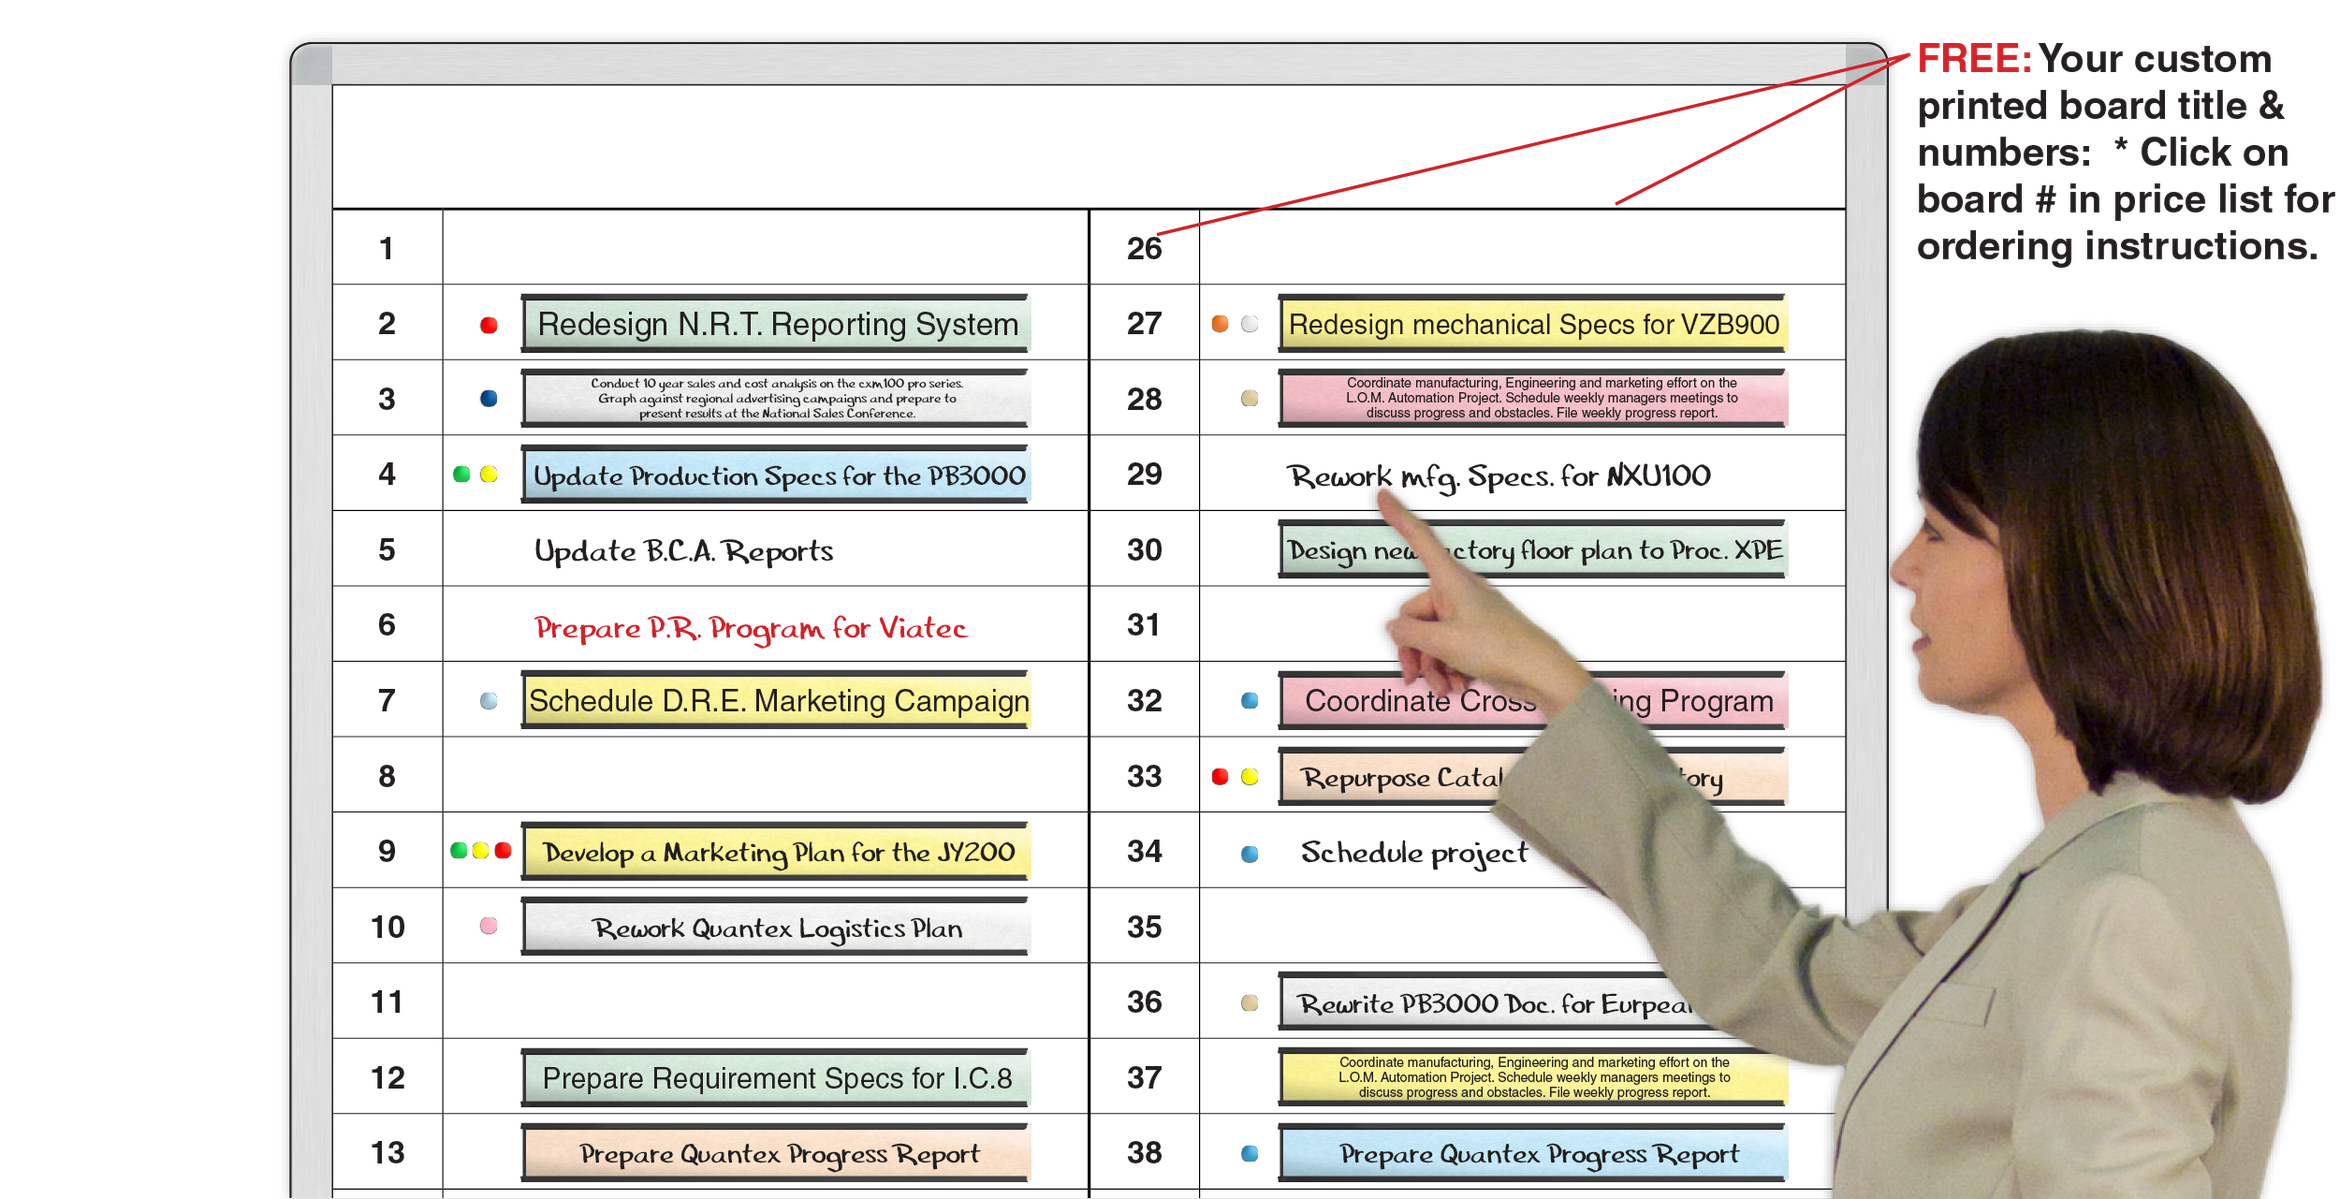This screenshot has width=2340, height=1199.
Task: Click the dark blue magnet on row 3
Action: (489, 397)
